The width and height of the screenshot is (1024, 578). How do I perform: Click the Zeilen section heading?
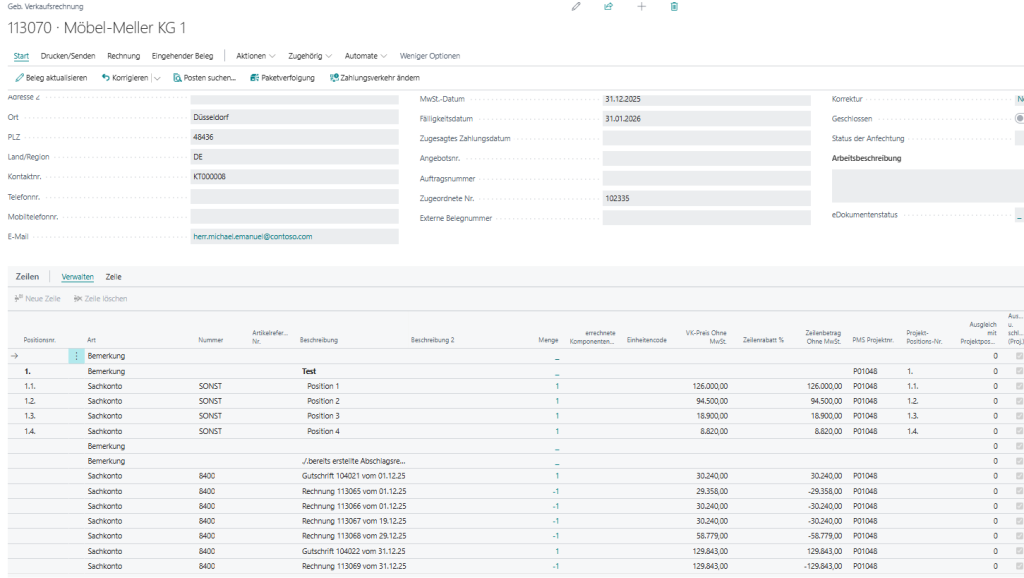(27, 277)
